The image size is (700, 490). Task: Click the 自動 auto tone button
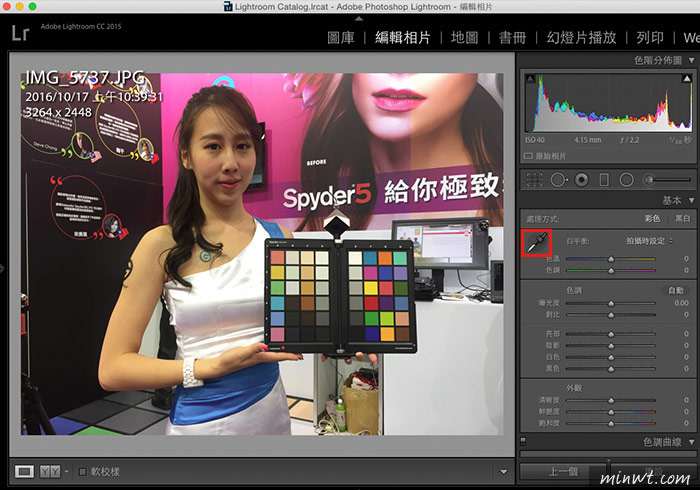coord(676,291)
